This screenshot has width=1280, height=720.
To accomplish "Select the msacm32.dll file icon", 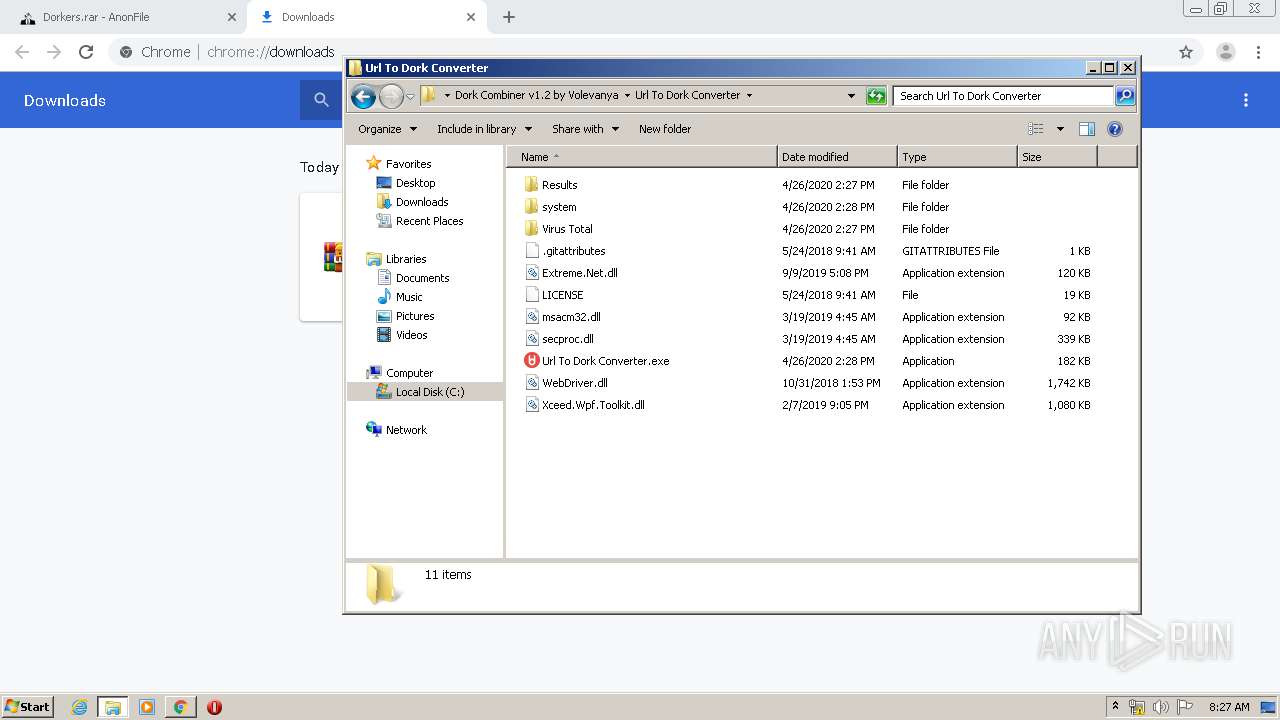I will 532,317.
